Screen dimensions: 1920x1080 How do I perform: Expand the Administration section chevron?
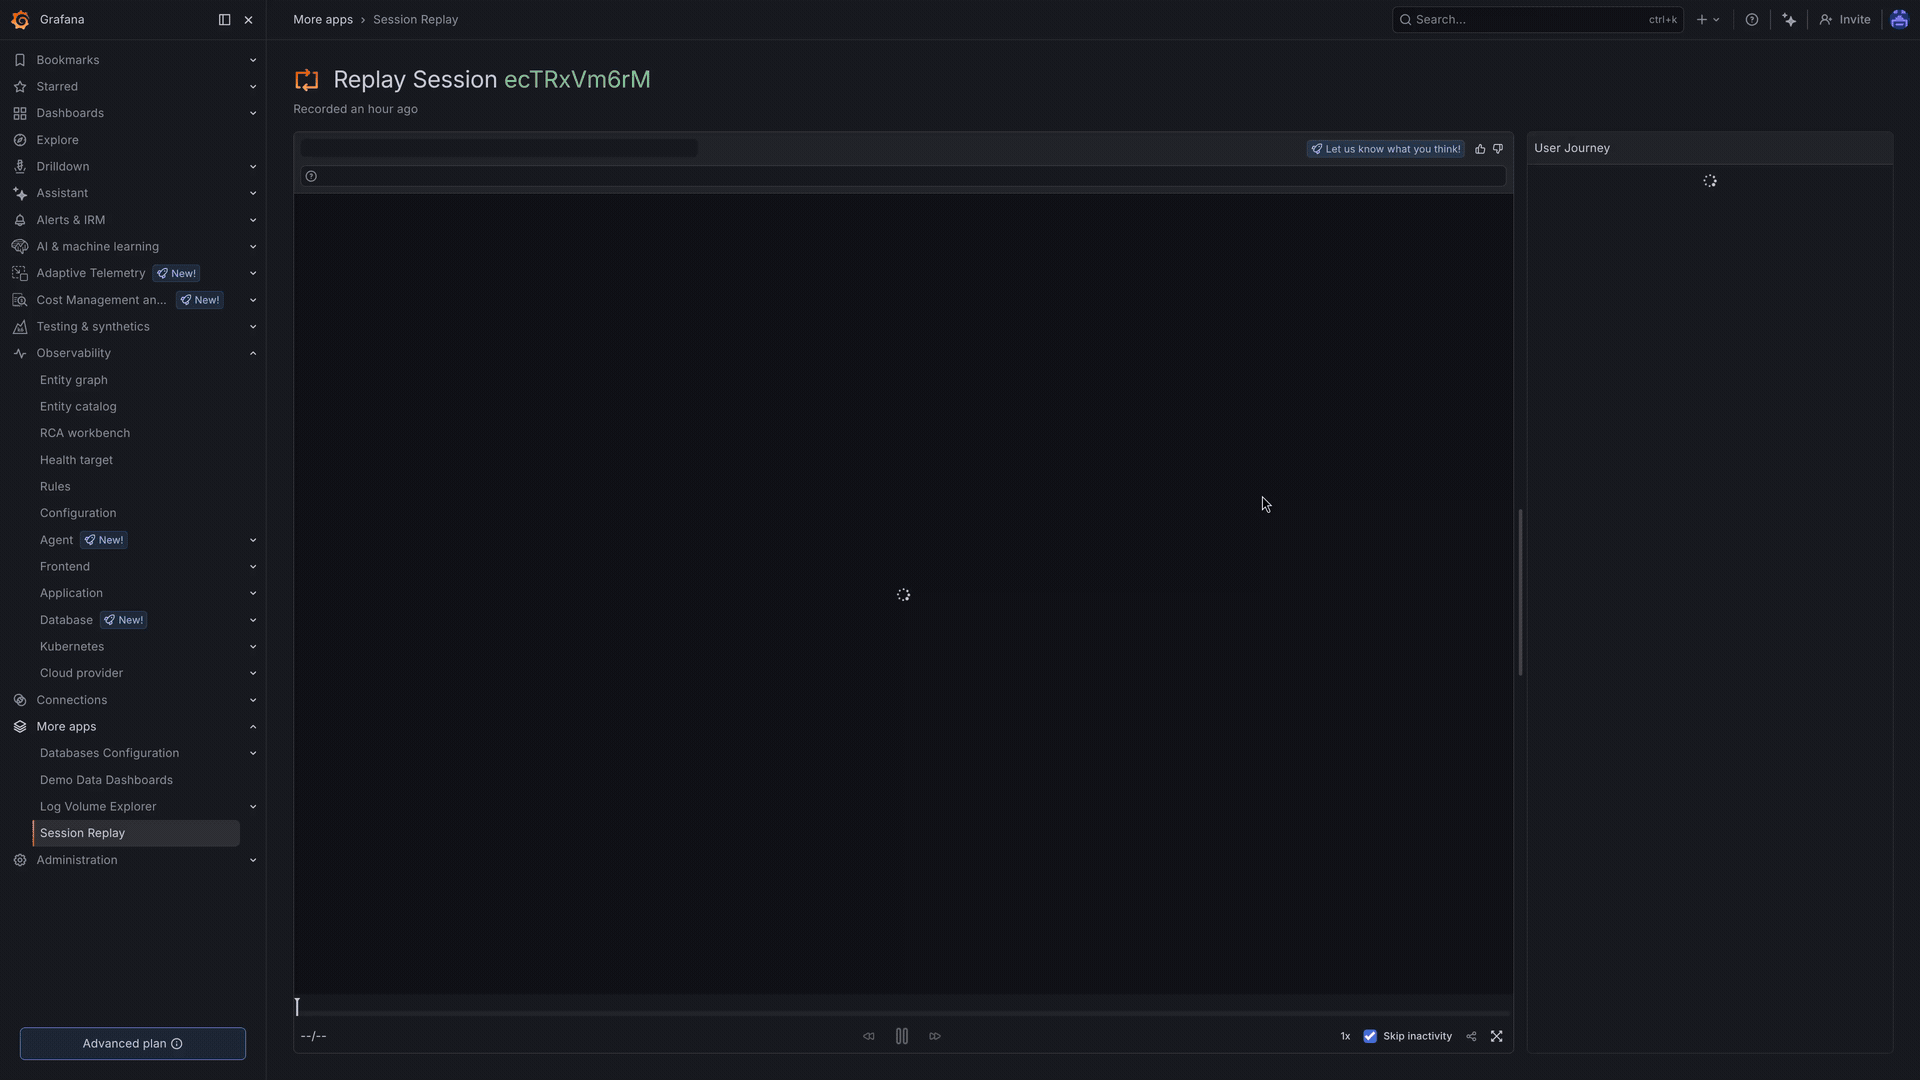pos(253,860)
